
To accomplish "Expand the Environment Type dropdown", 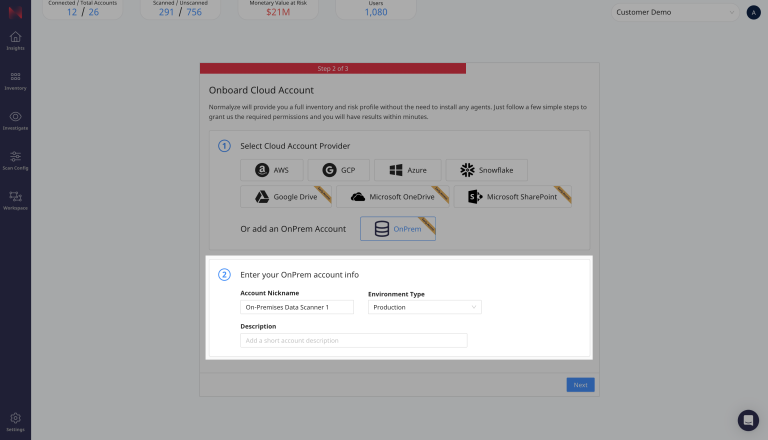I will [424, 307].
